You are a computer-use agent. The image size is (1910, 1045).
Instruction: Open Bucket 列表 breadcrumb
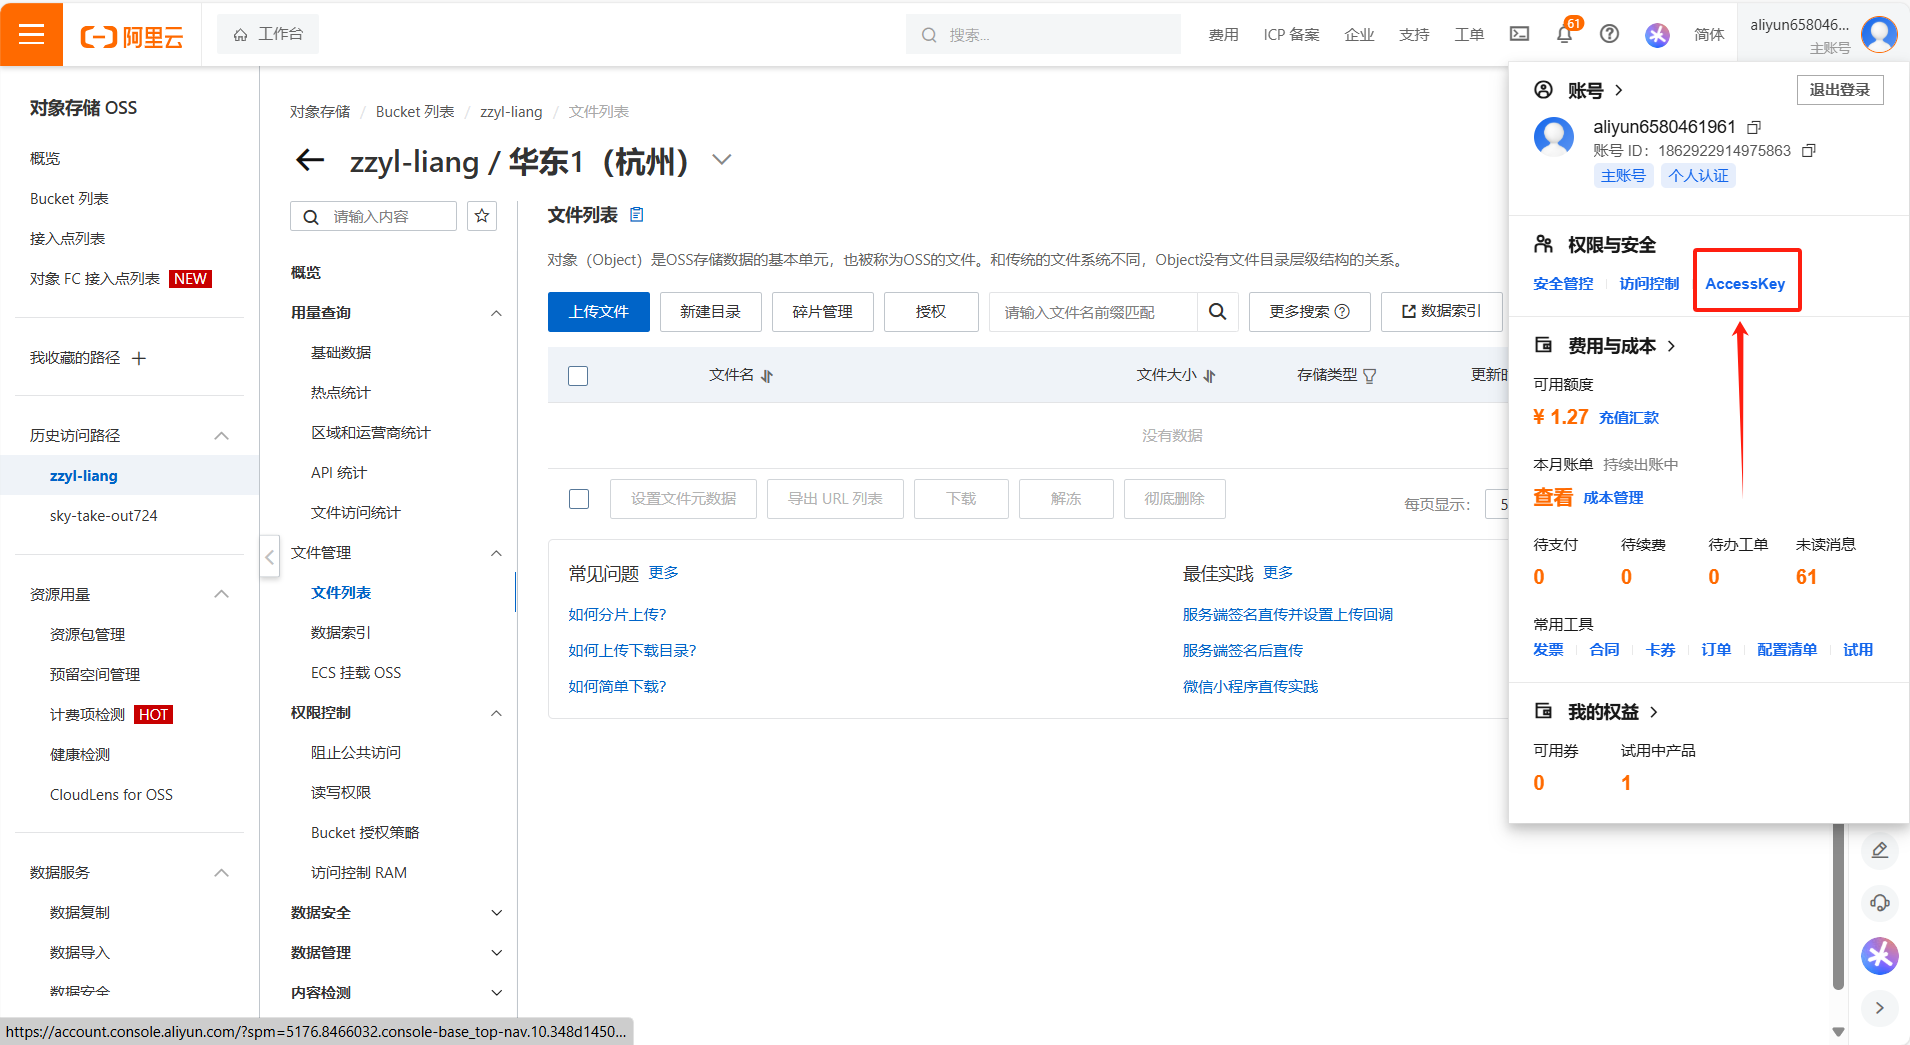415,112
